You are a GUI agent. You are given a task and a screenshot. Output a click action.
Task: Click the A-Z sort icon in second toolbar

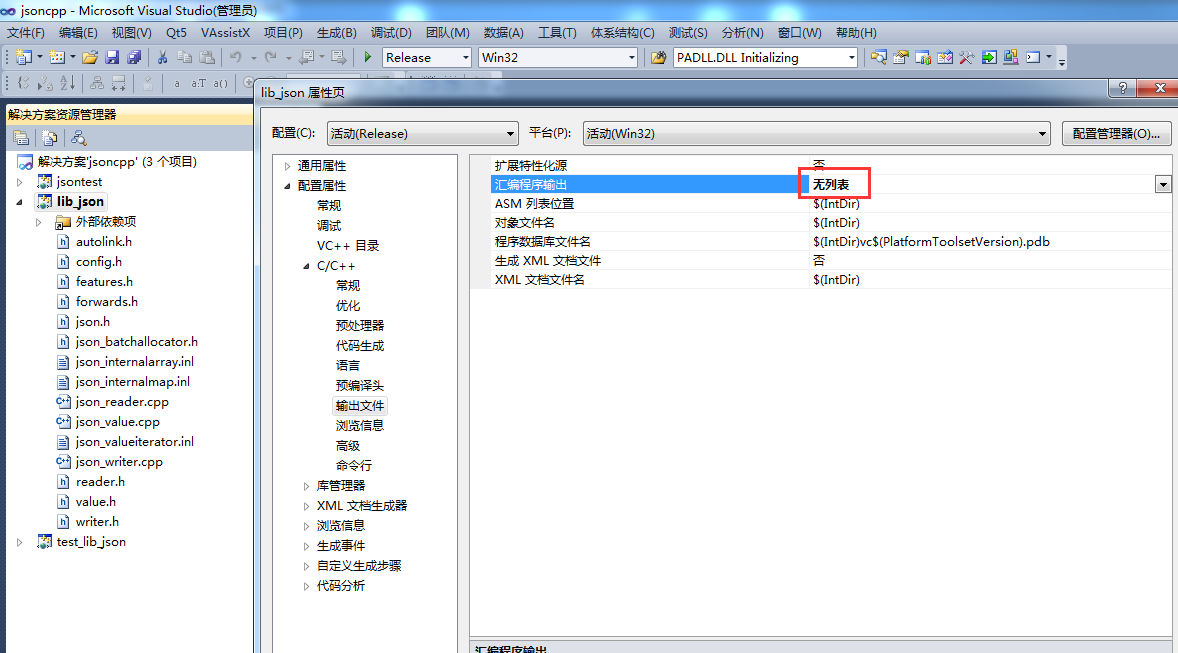(x=68, y=83)
